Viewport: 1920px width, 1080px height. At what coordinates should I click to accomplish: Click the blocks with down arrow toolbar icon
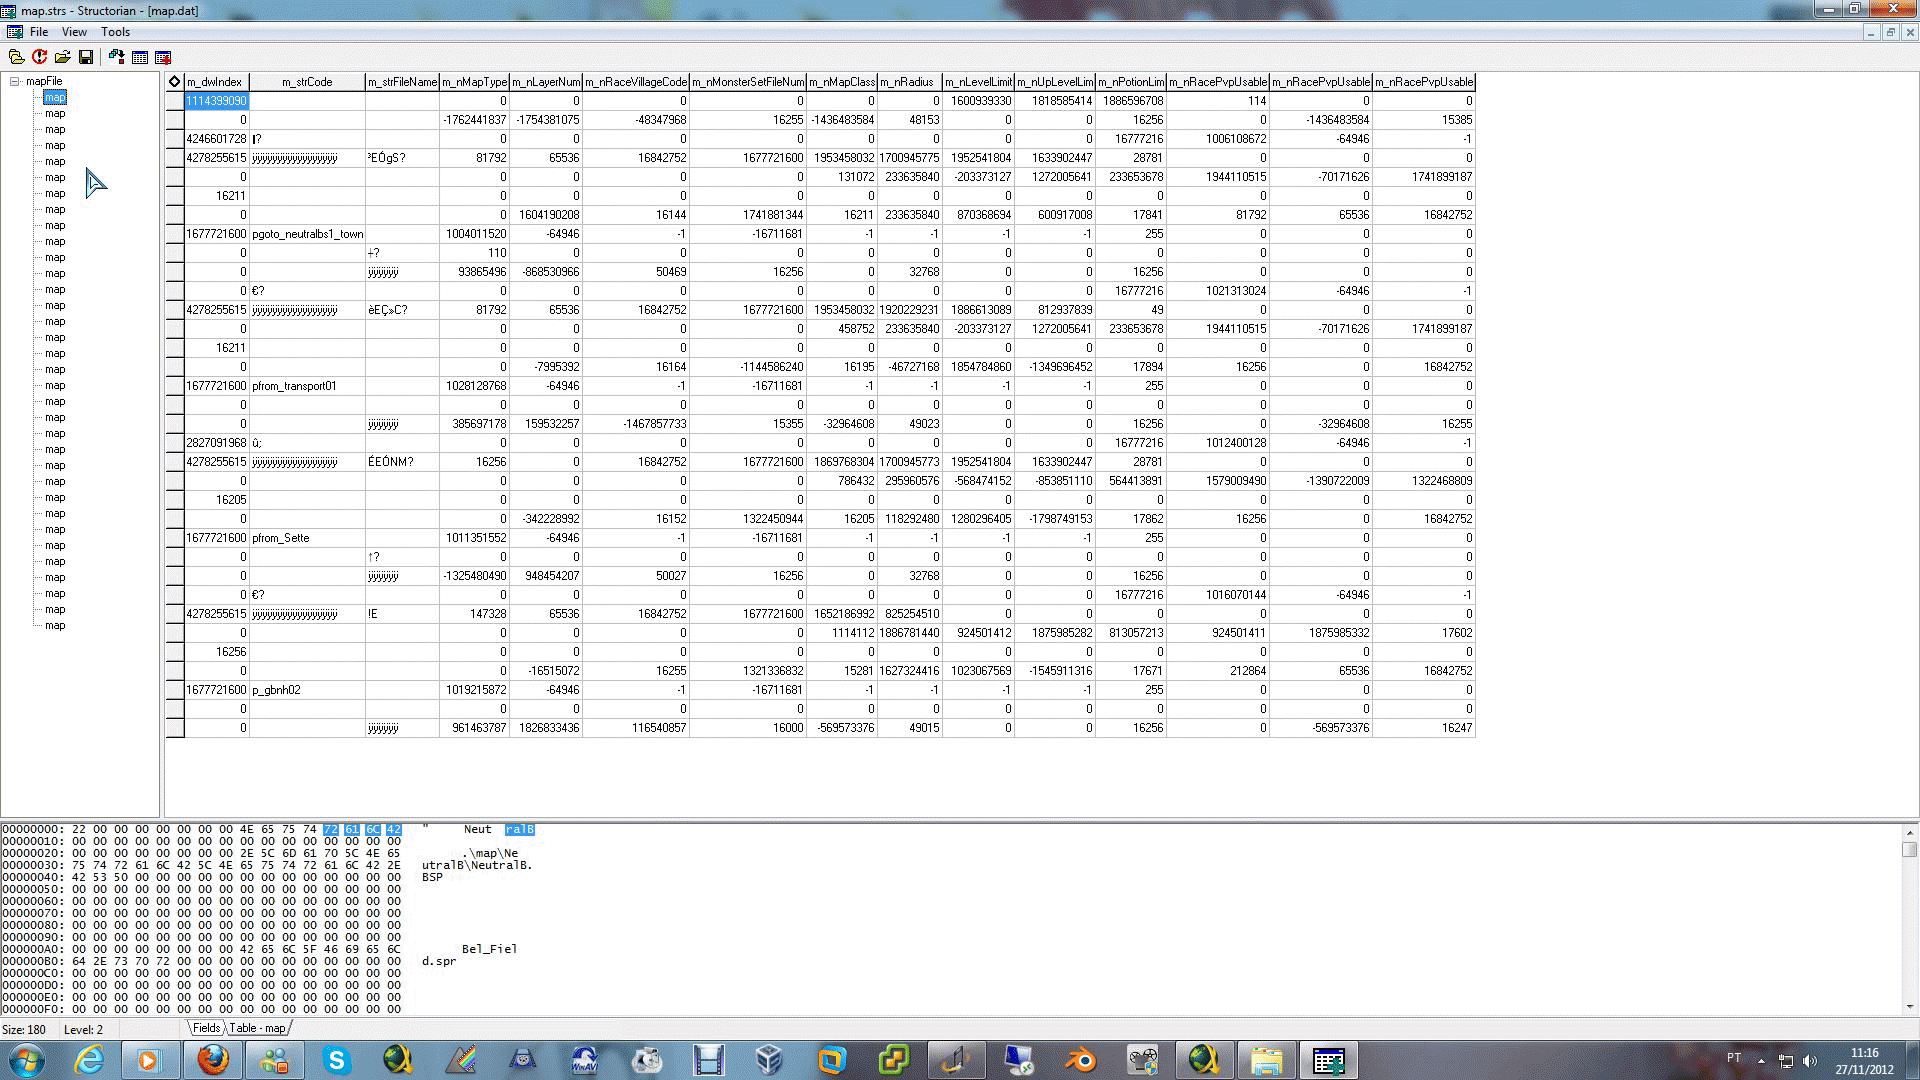(117, 57)
